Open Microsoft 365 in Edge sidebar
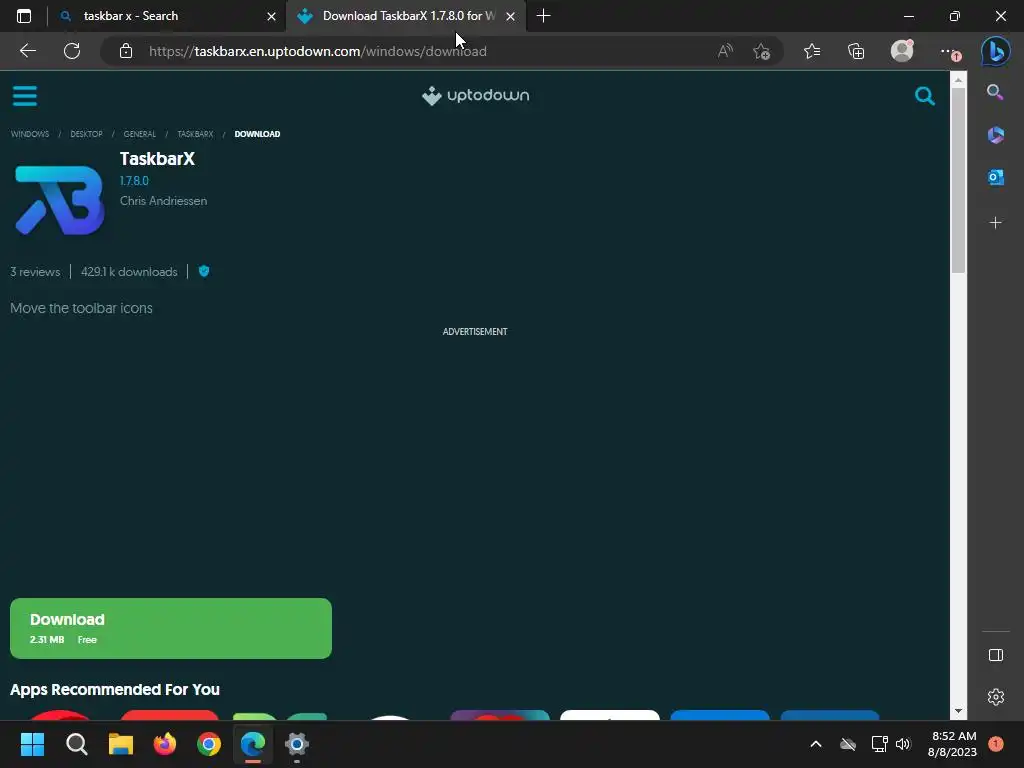Image resolution: width=1024 pixels, height=768 pixels. coord(995,135)
